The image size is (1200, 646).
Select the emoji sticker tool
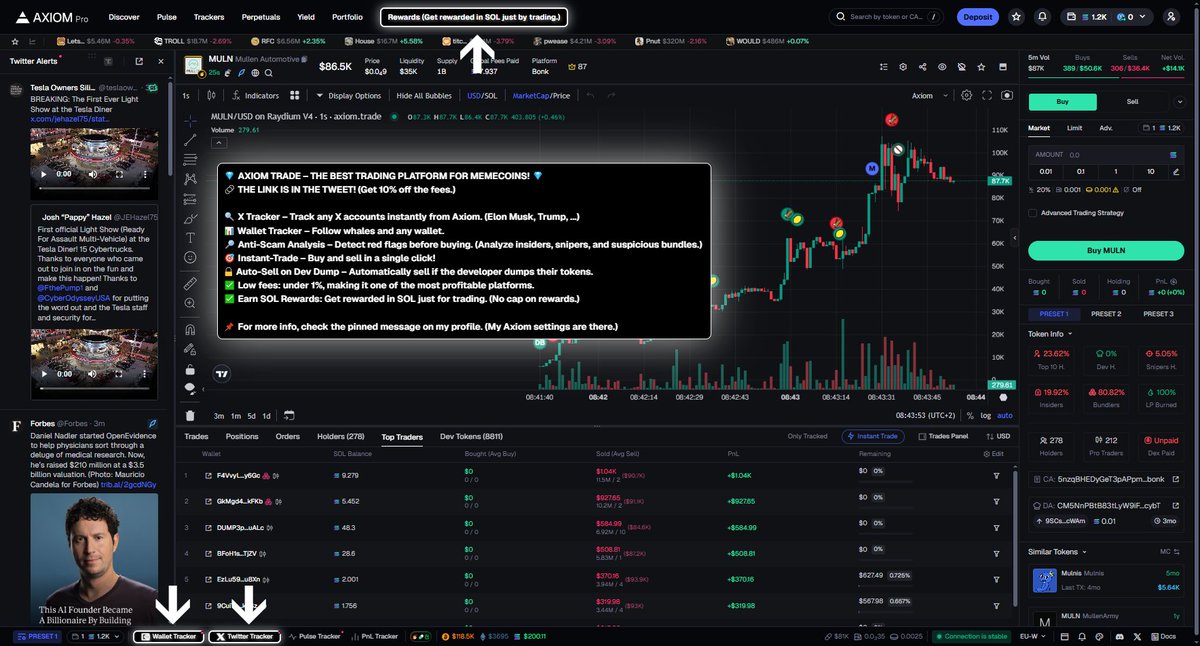point(190,257)
